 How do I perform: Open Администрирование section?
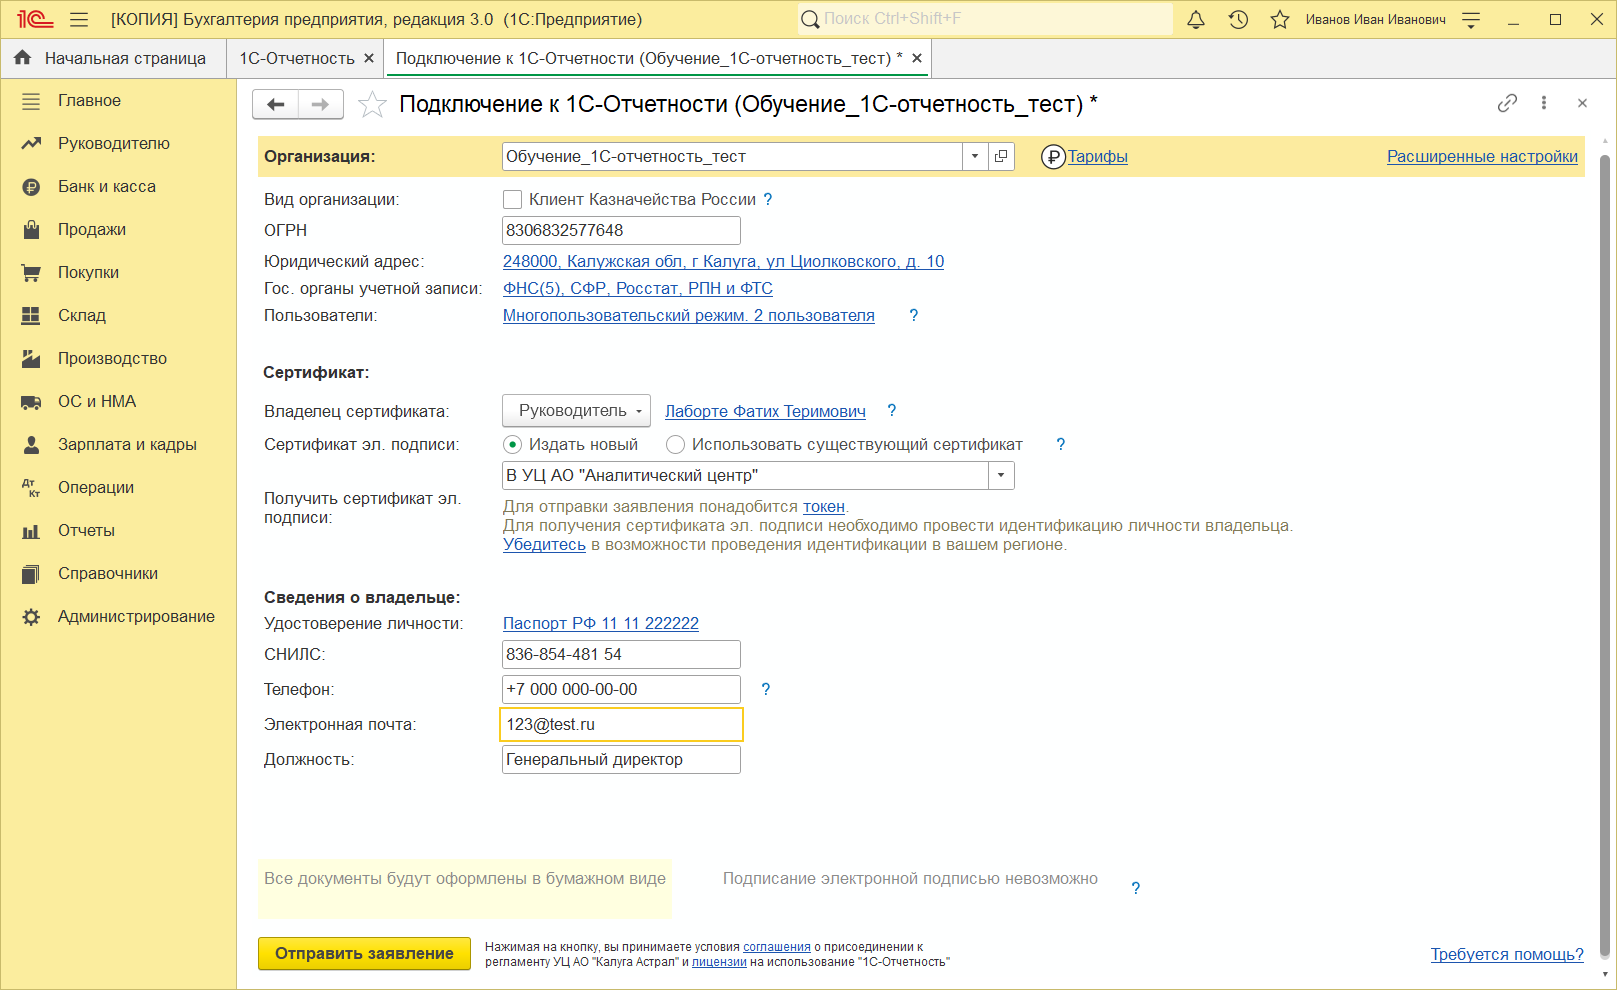click(x=118, y=616)
